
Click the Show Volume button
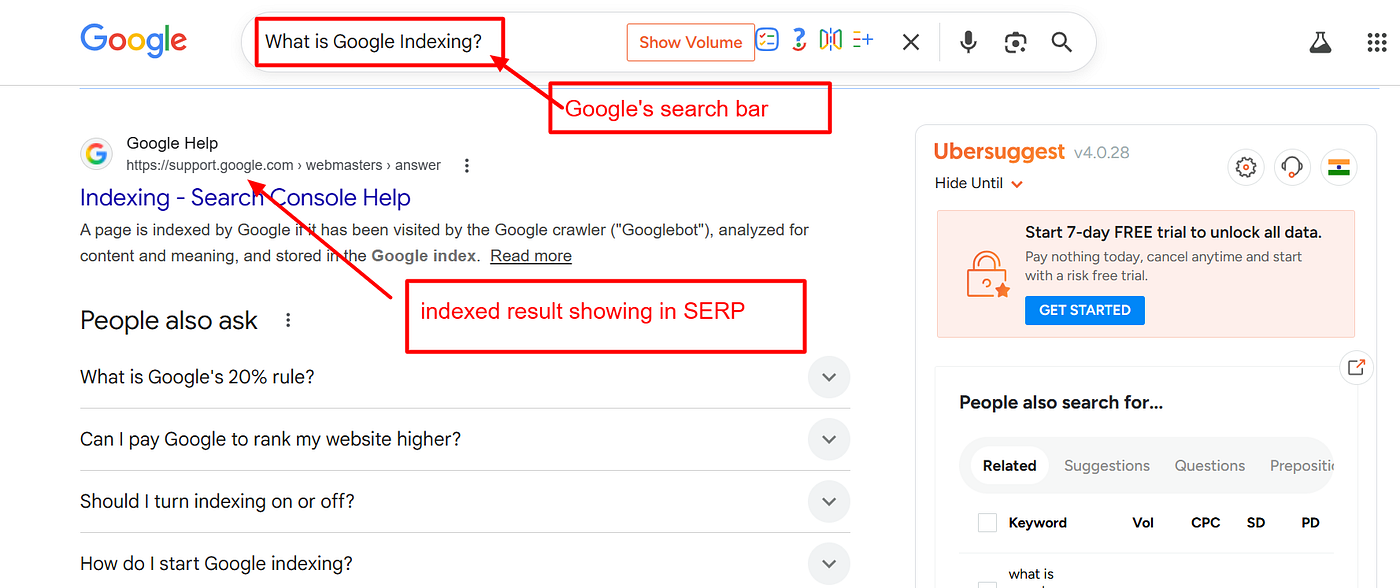(x=690, y=42)
